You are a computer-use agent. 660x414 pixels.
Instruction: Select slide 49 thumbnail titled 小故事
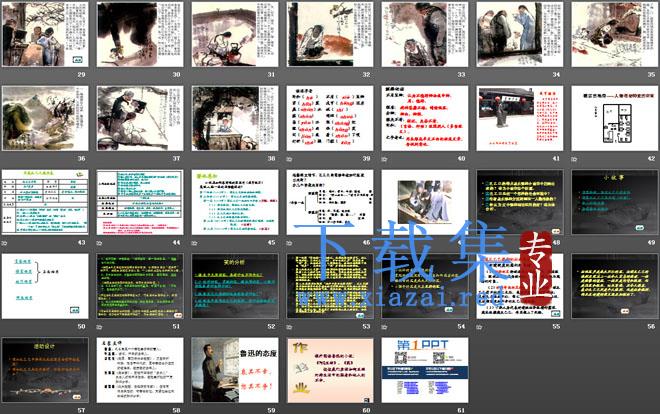click(615, 202)
